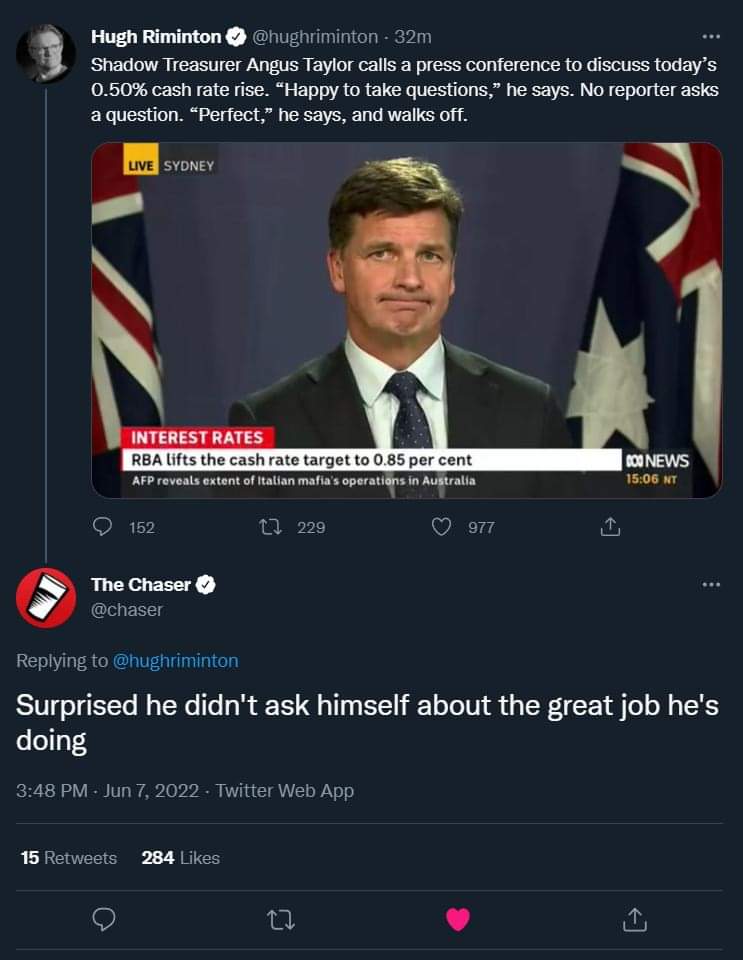Open the ABC News press conference image

[406, 320]
